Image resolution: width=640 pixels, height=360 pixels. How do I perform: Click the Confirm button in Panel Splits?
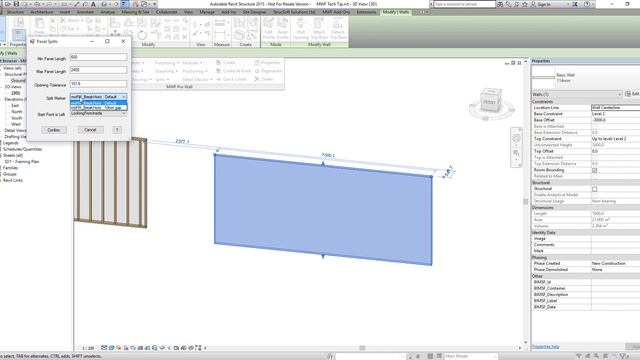(53, 130)
